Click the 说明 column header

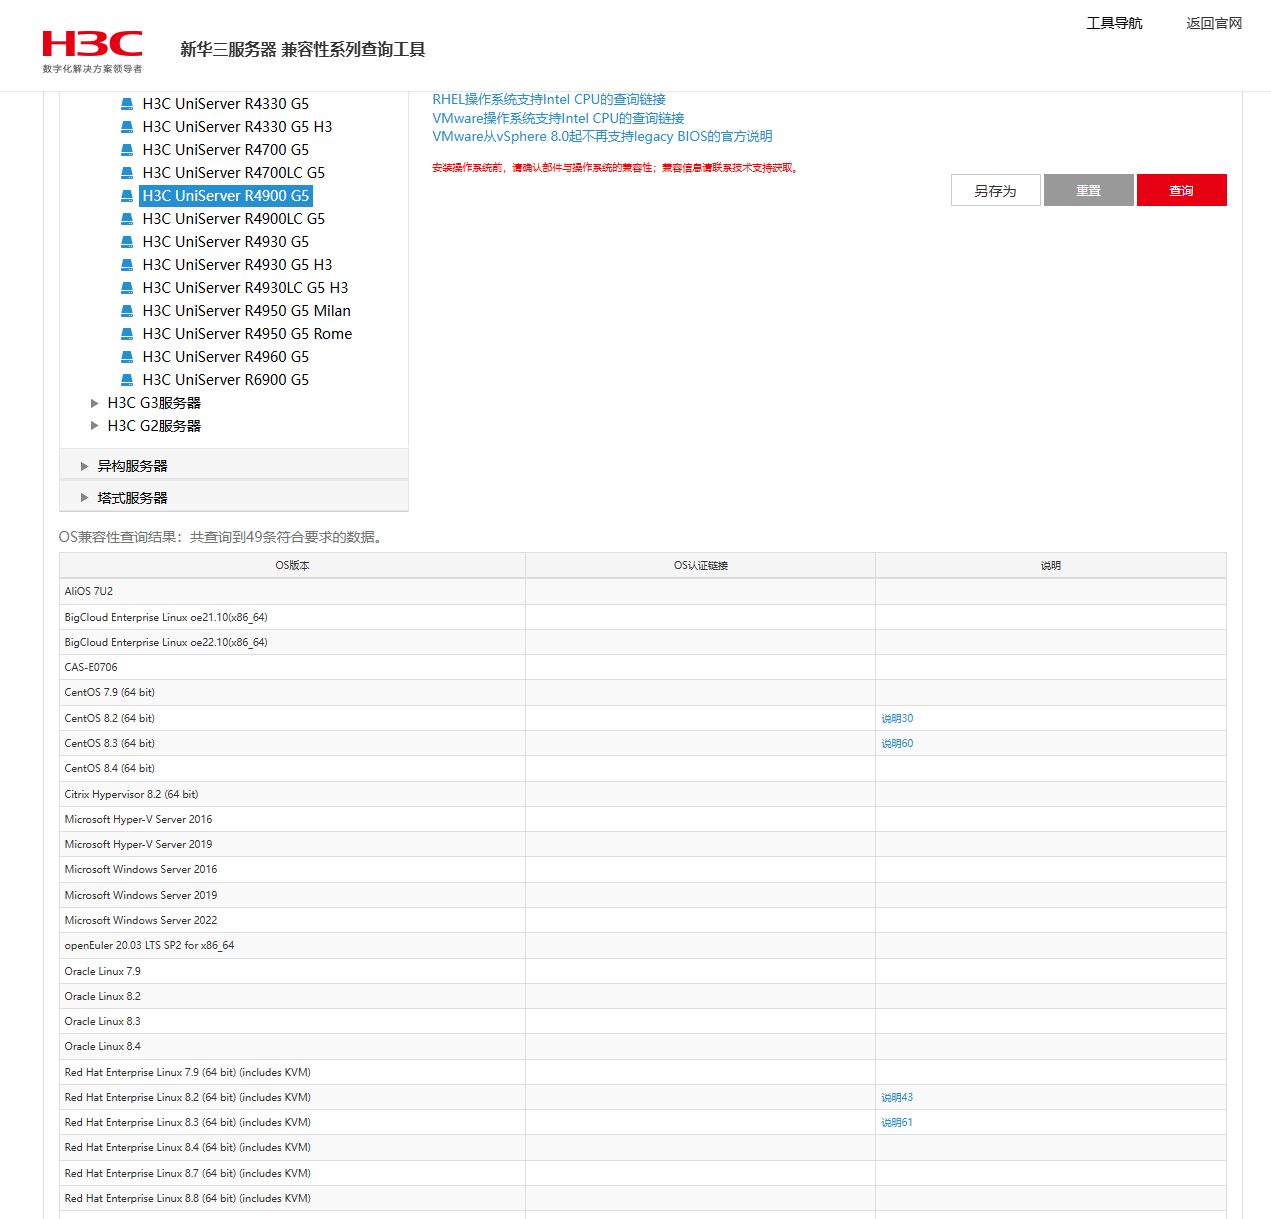(x=1051, y=565)
